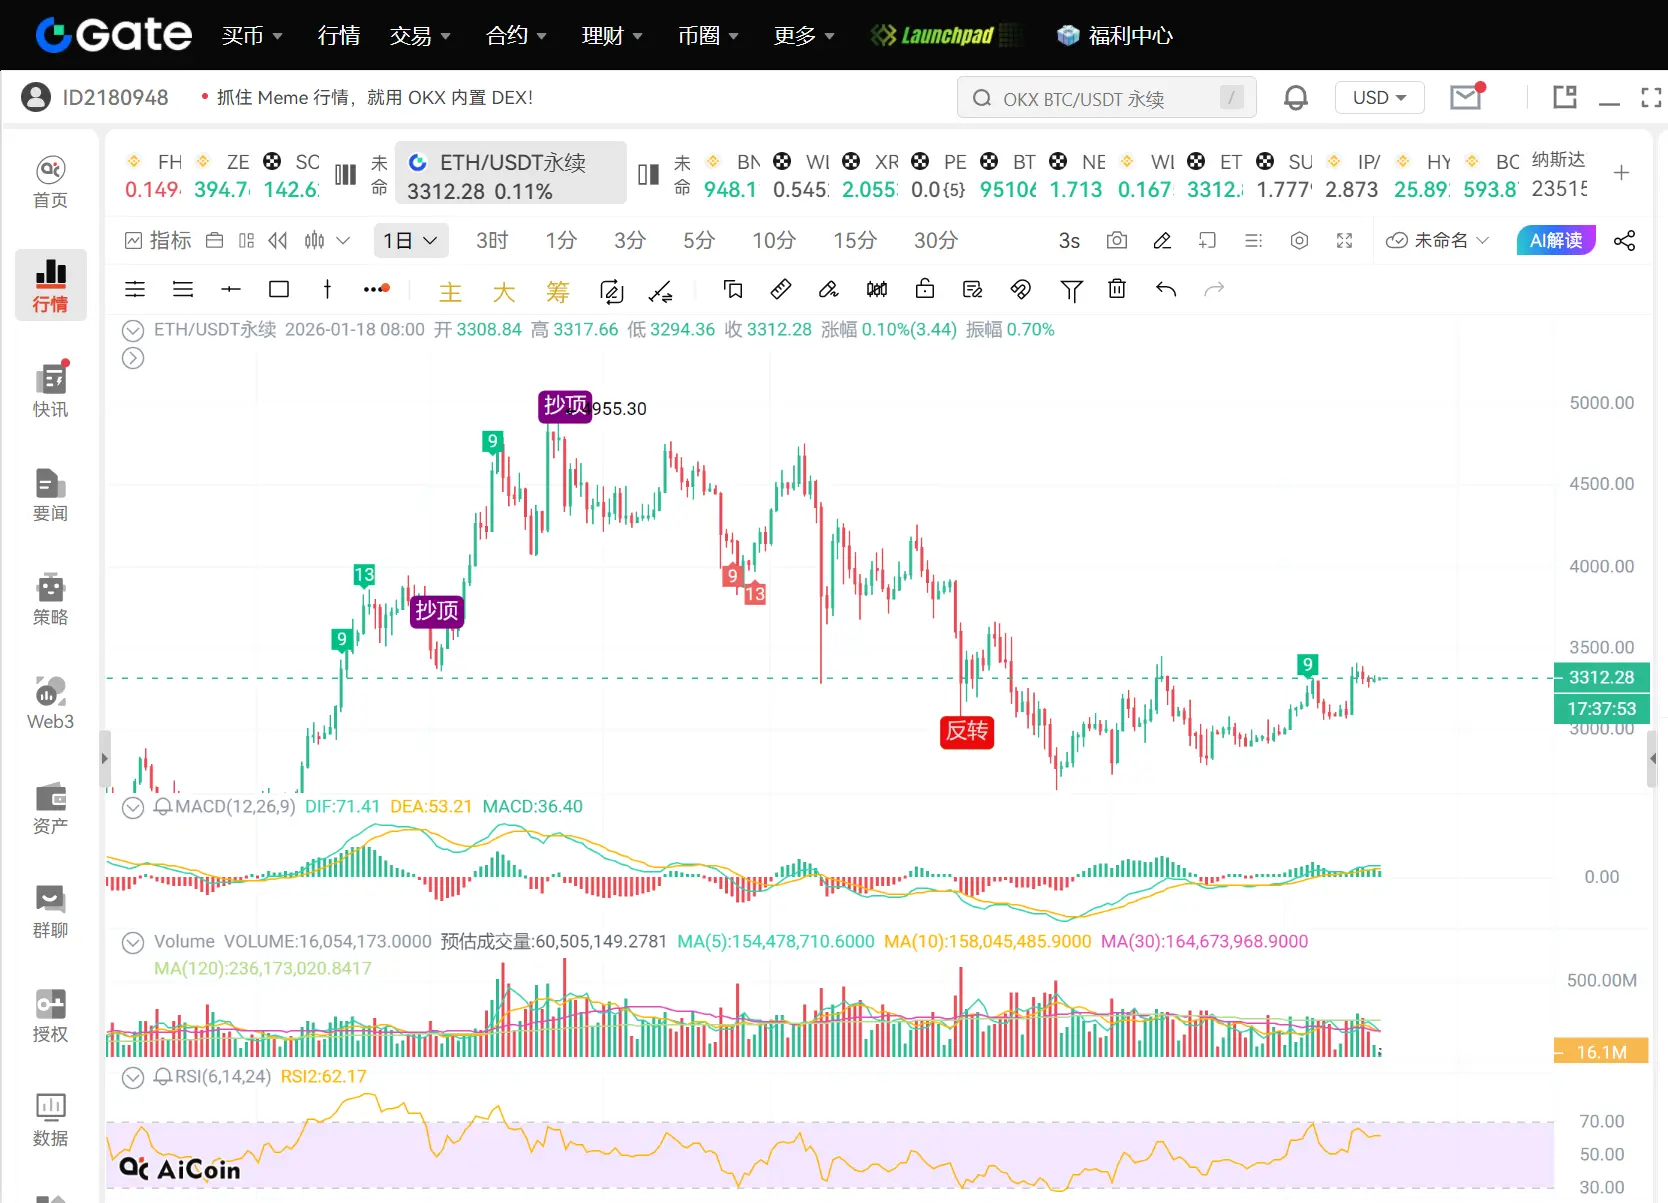Switch to 3时 timeframe
Image resolution: width=1668 pixels, height=1203 pixels.
tap(492, 240)
